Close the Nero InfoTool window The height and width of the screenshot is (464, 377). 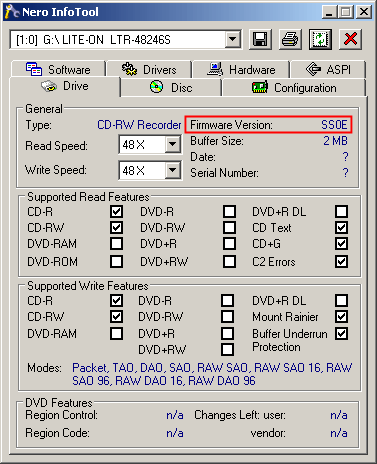364,12
